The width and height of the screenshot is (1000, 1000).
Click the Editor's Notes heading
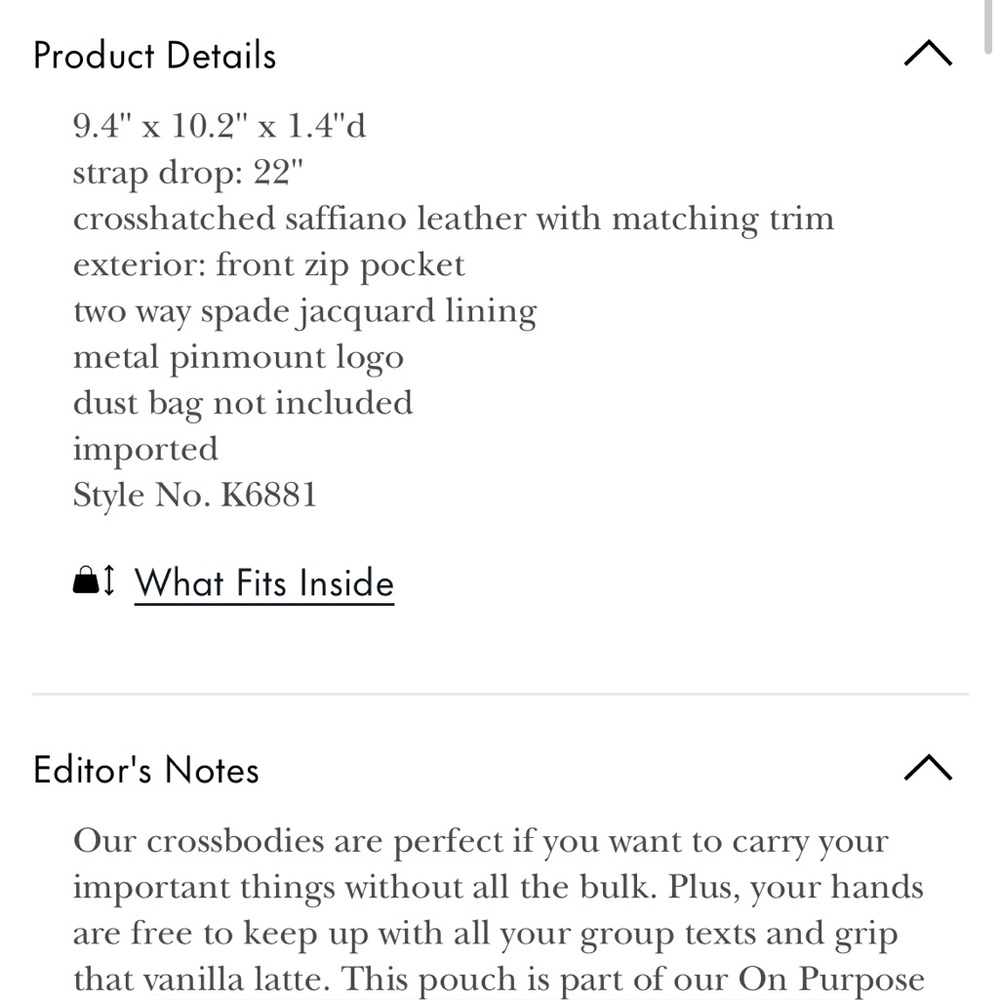coord(146,770)
